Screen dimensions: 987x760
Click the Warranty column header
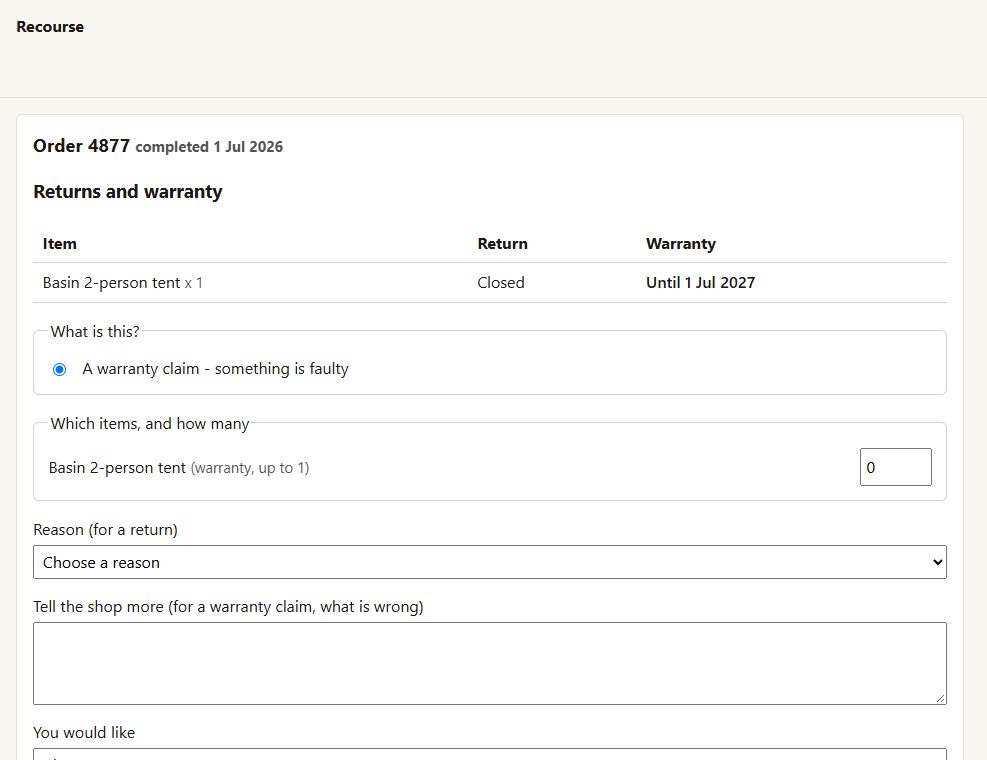[x=681, y=244]
